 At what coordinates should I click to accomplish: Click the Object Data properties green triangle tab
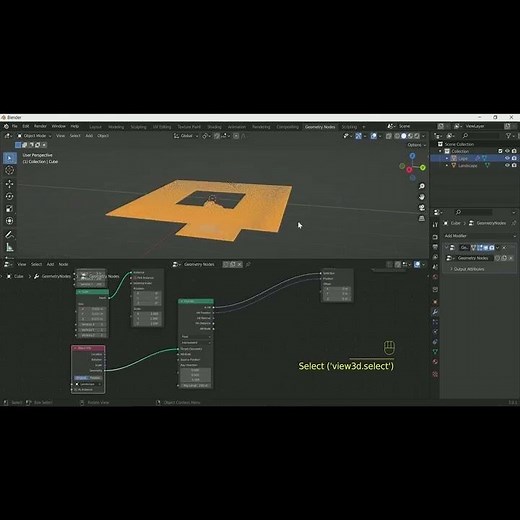pos(435,351)
